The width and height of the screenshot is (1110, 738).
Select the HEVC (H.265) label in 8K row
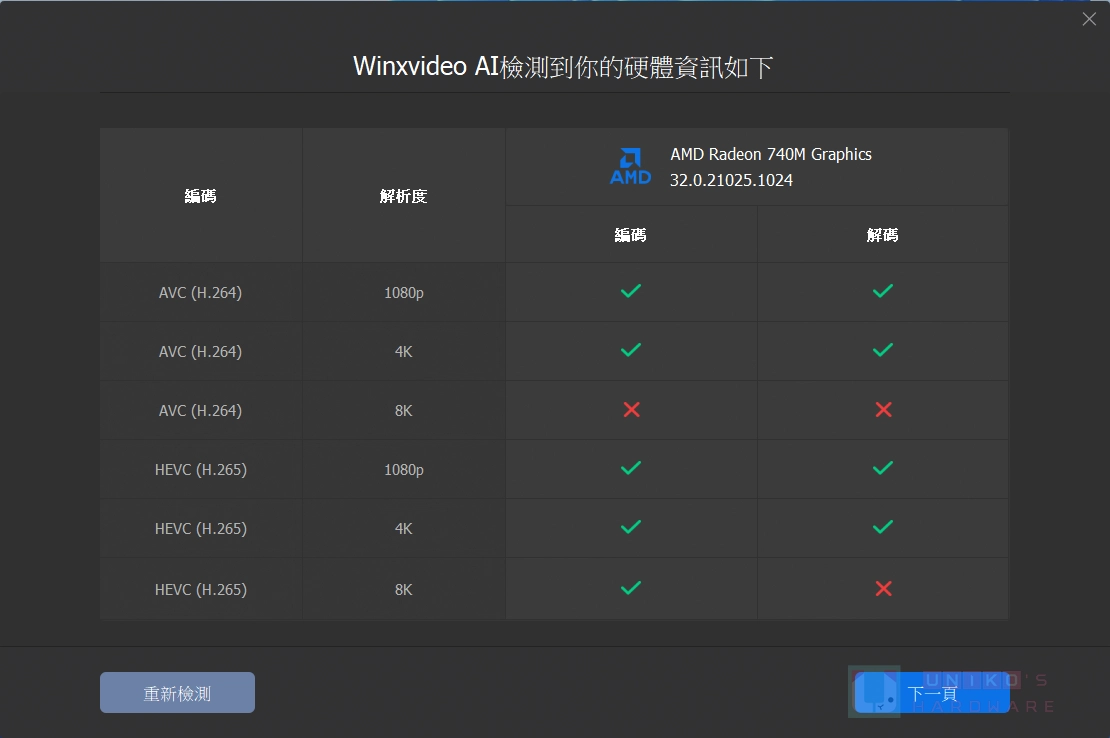[201, 589]
